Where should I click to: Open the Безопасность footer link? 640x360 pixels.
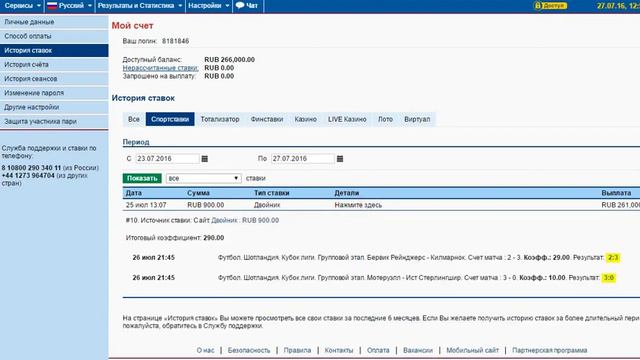(249, 350)
